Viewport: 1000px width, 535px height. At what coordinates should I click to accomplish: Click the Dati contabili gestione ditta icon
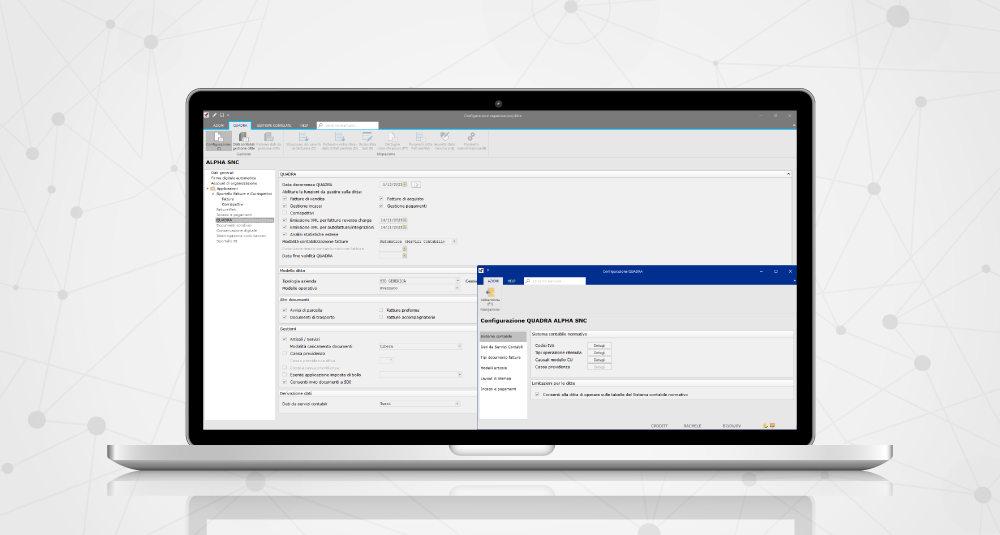tap(244, 141)
